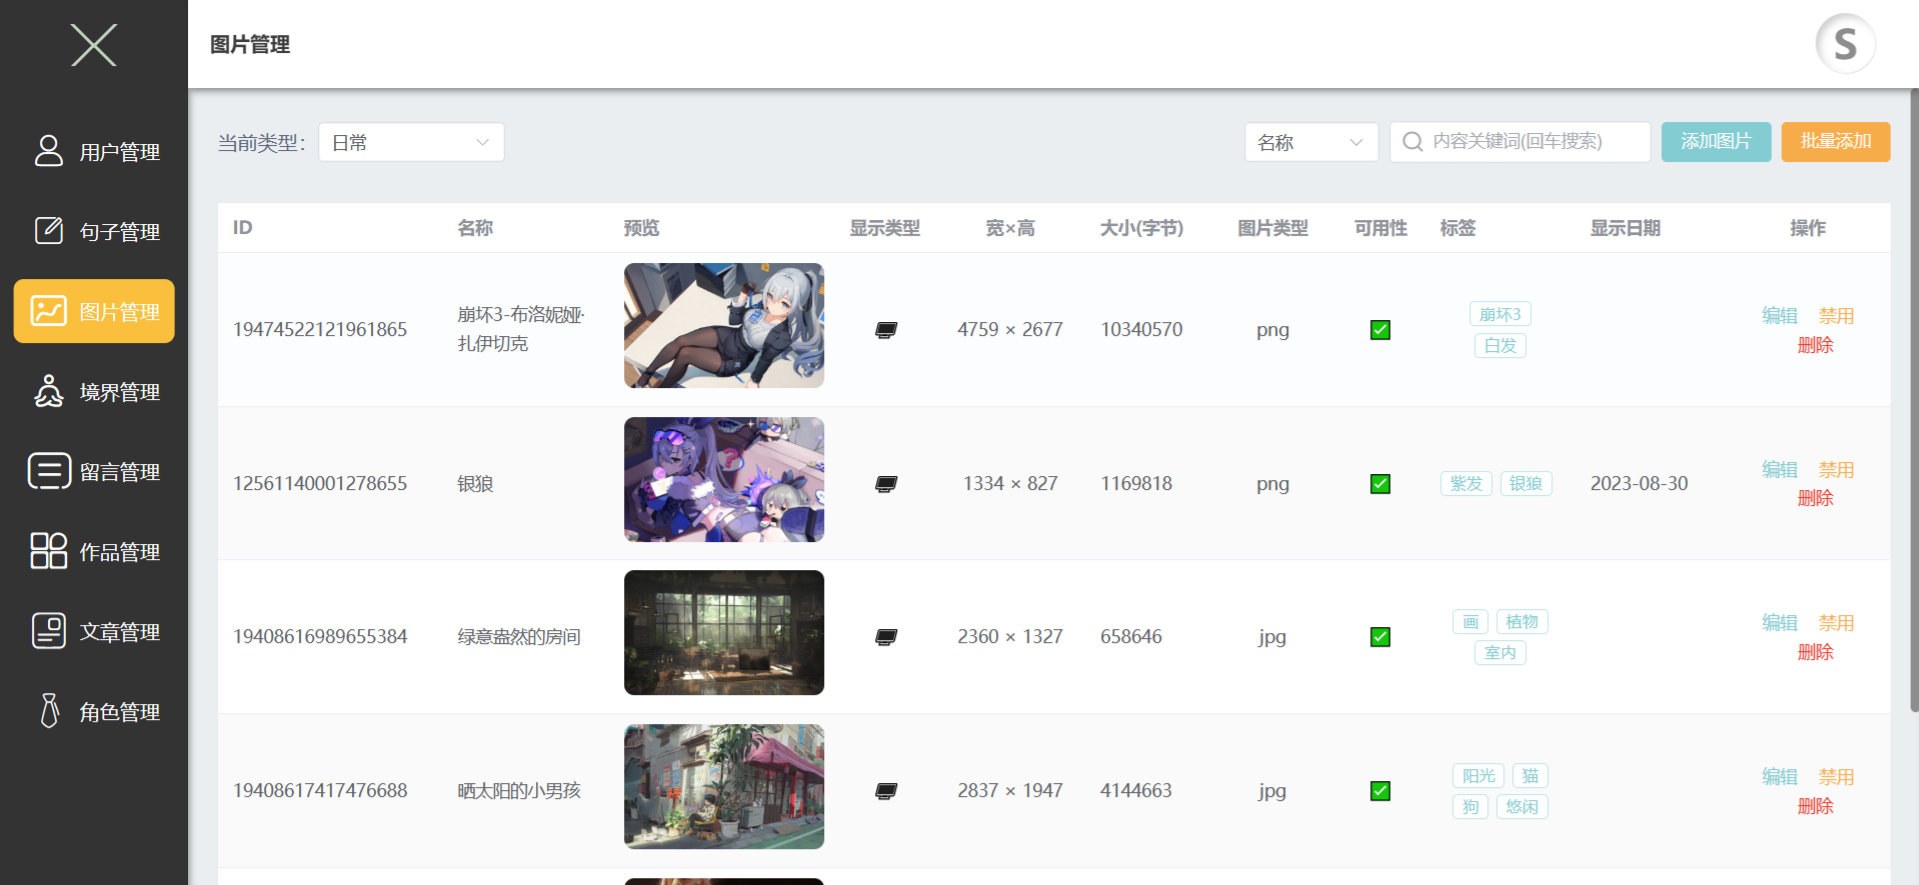Open 句子管理 edit icon in sidebar

click(49, 231)
